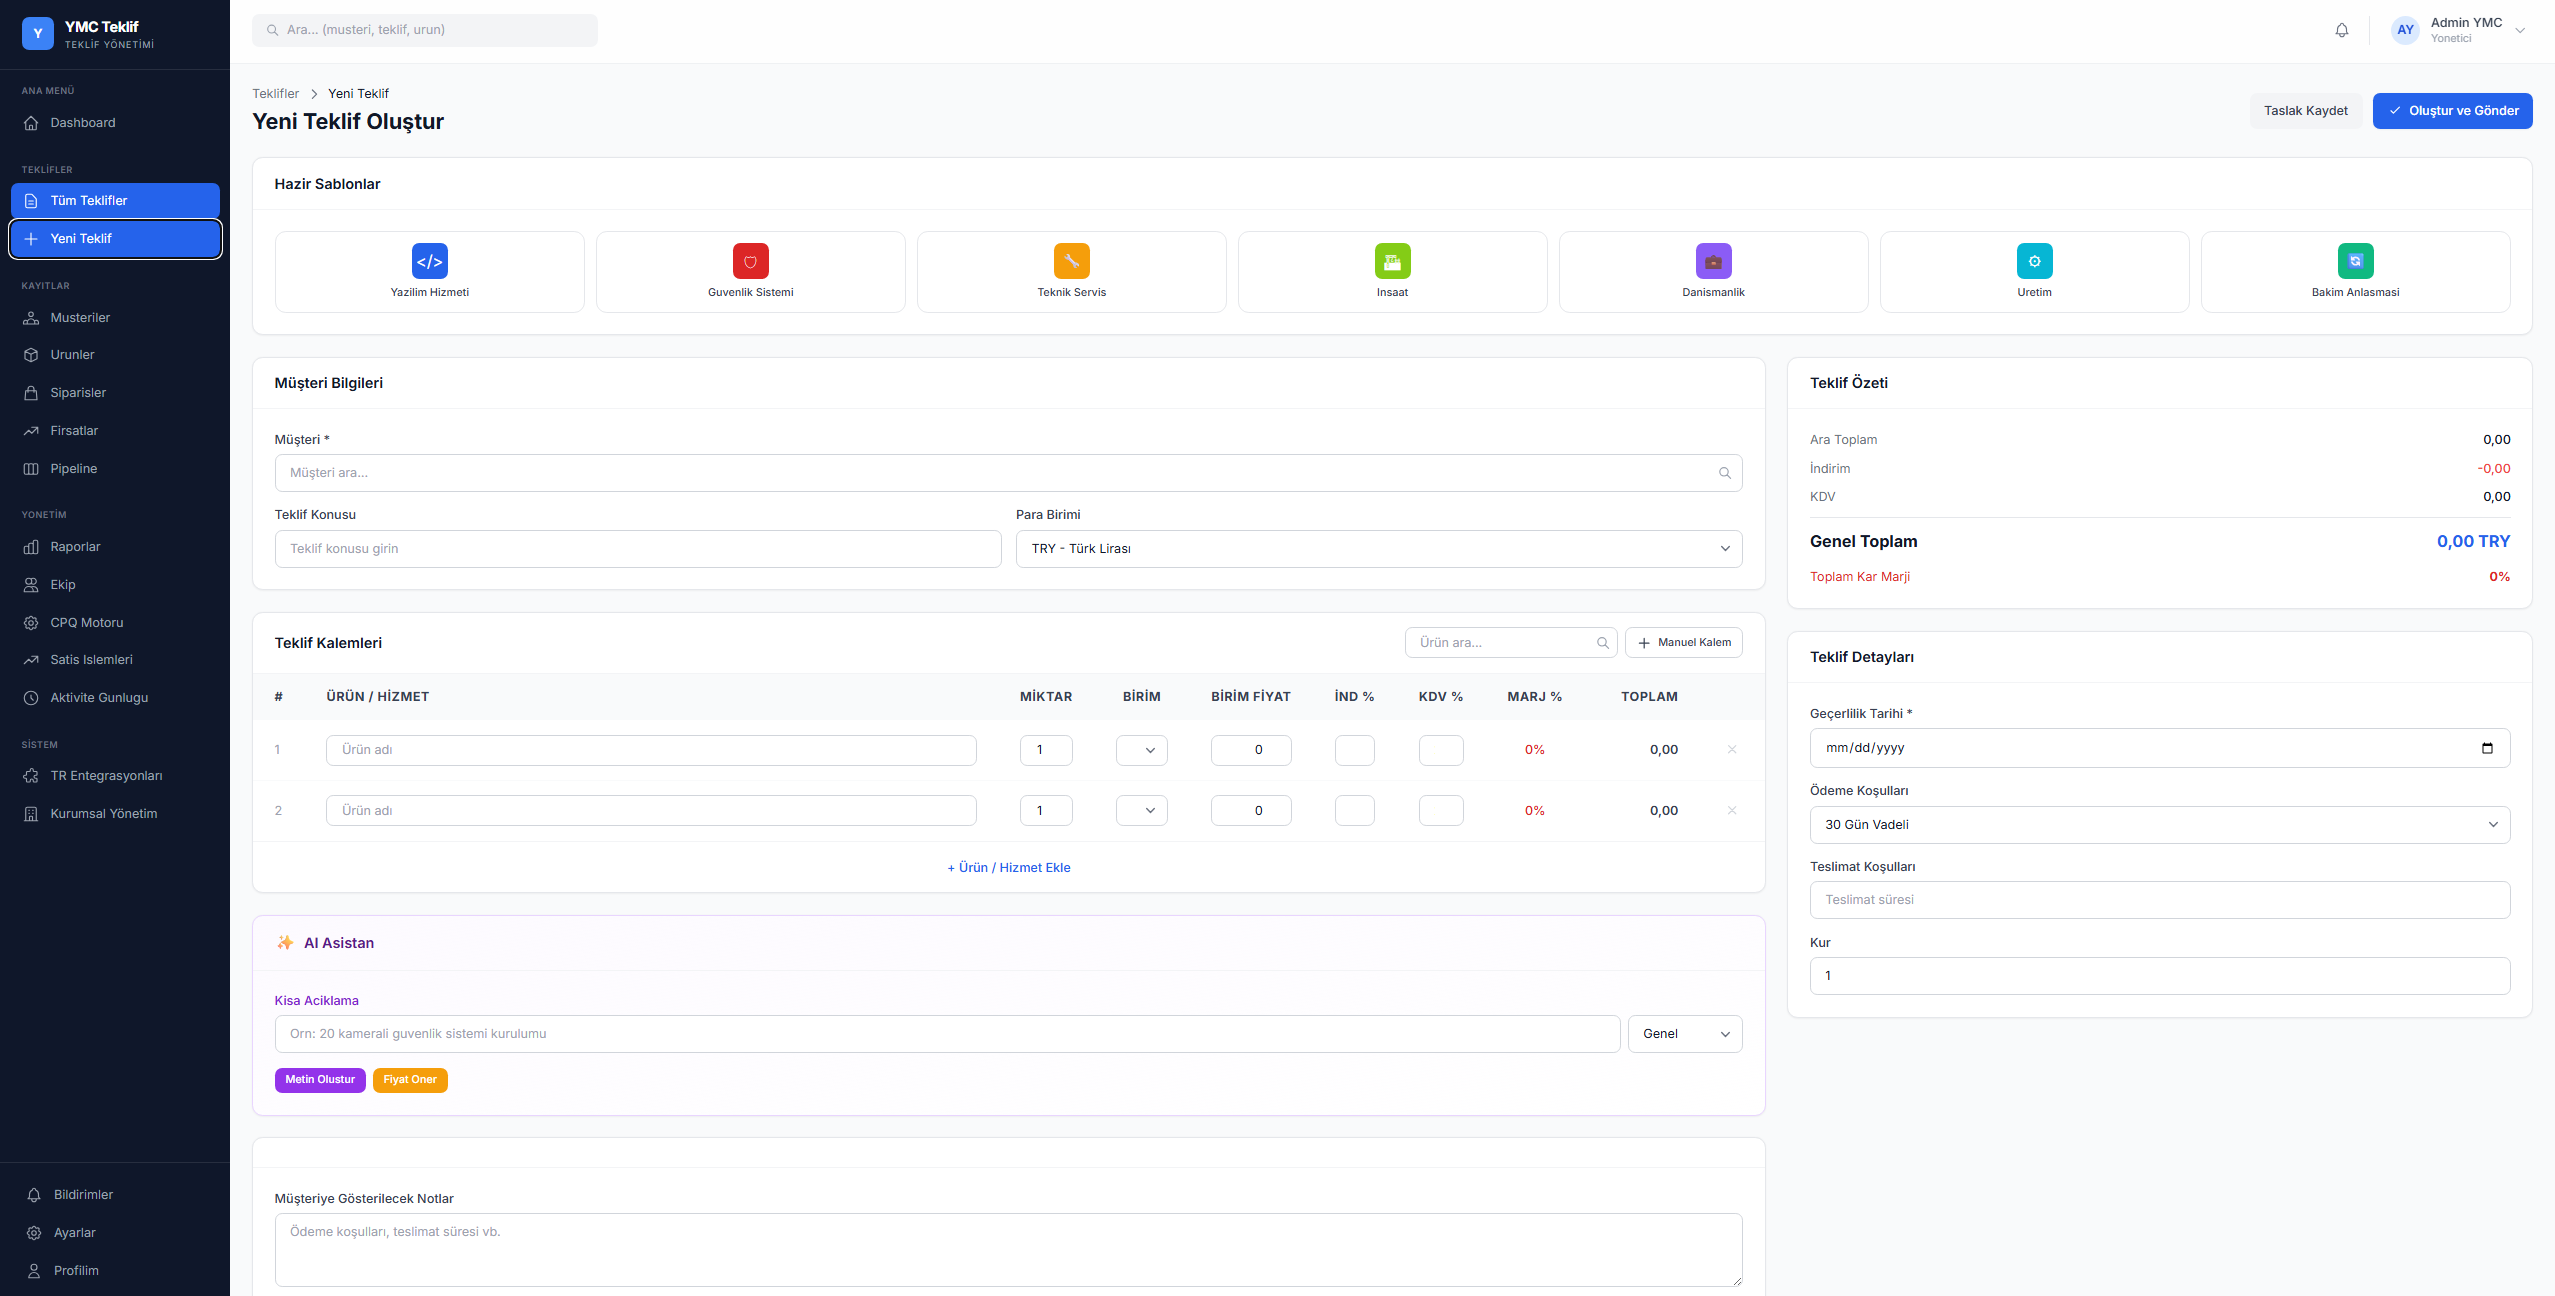Focus row 1 KDV % field
Image resolution: width=2555 pixels, height=1296 pixels.
(x=1441, y=750)
